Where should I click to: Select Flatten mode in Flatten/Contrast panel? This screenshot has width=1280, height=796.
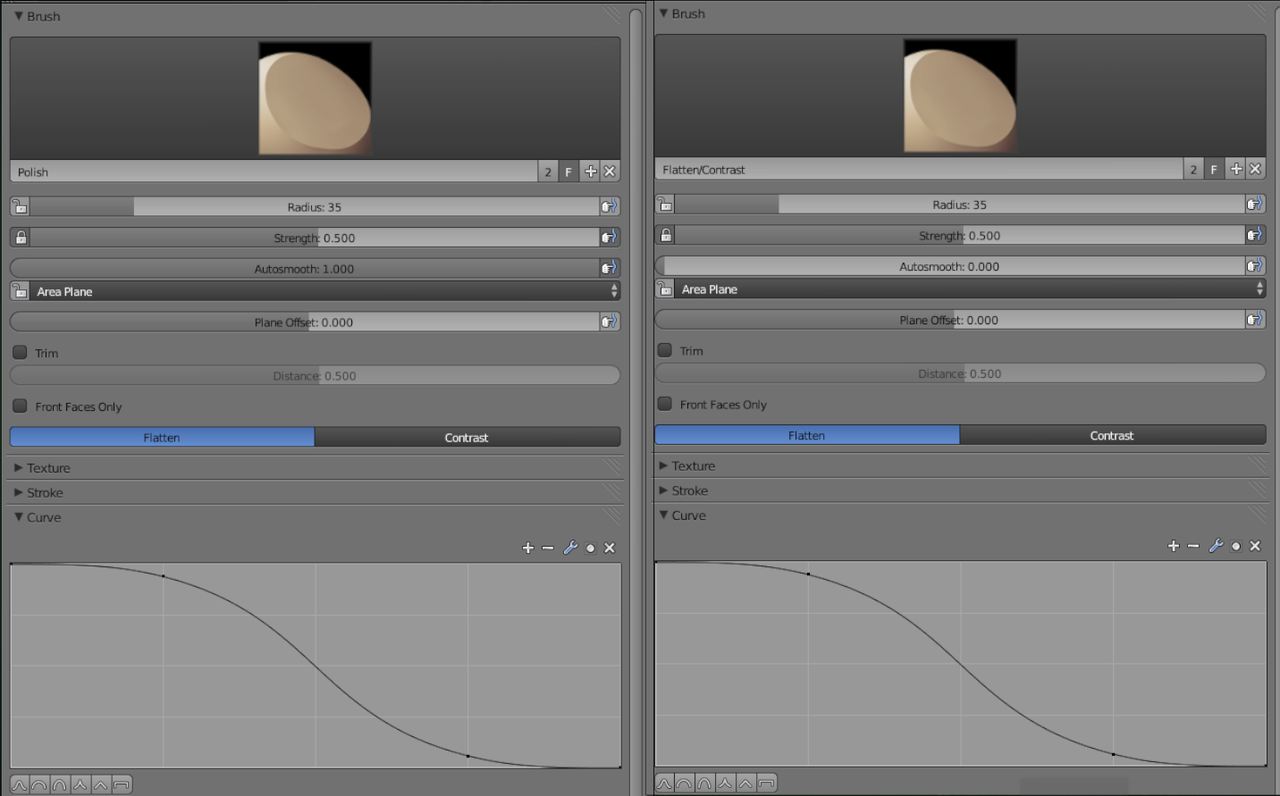click(806, 436)
